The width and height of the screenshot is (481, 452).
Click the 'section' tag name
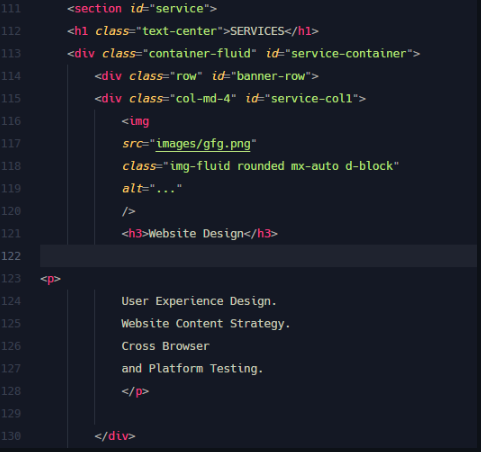98,9
